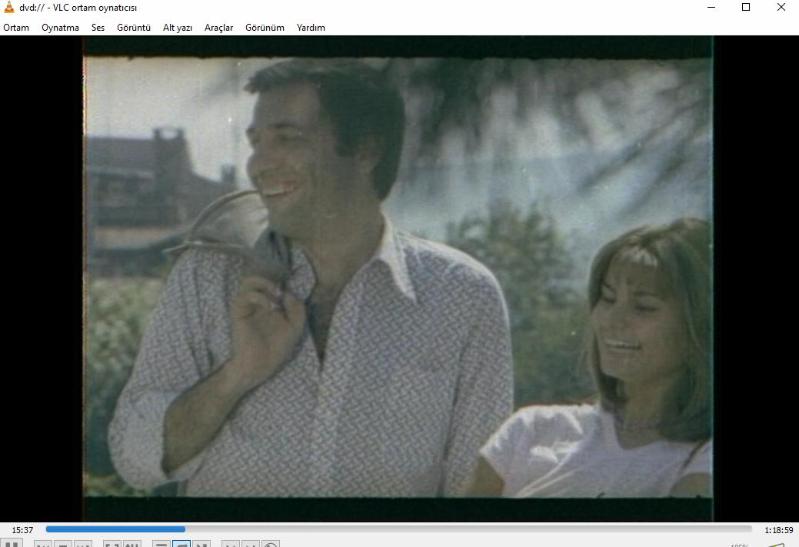
Task: Click the previous chapter button
Action: pyautogui.click(x=44, y=544)
